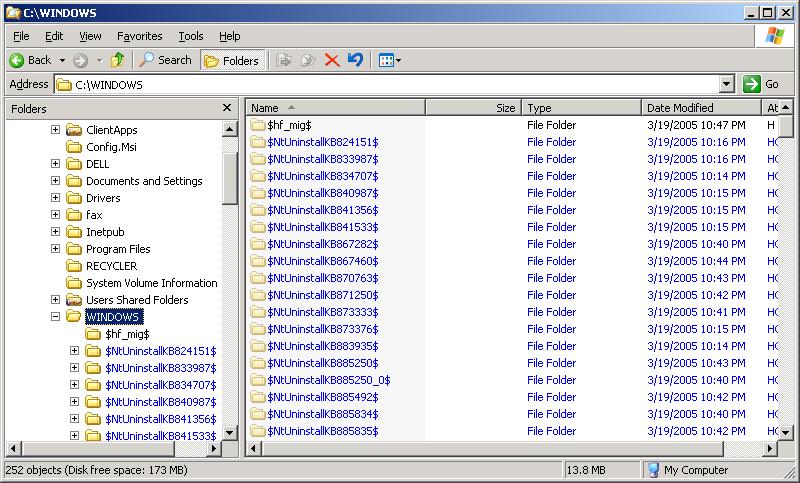Click file list horizontal scroll right arrow

[770, 449]
